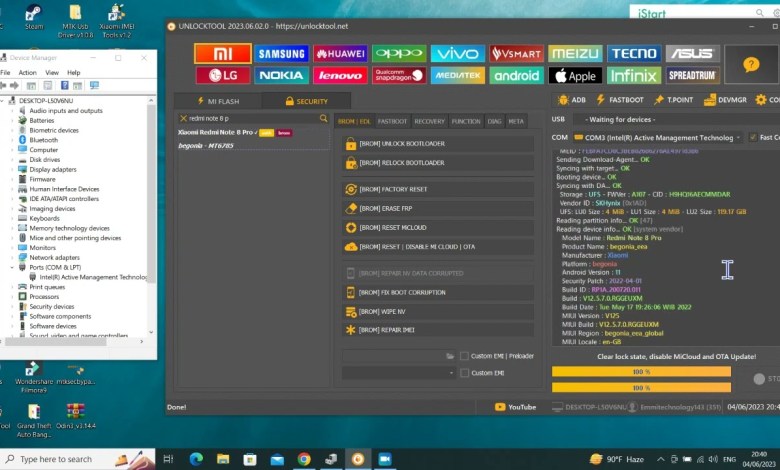Switch to the FUNCTION tab

(x=466, y=121)
